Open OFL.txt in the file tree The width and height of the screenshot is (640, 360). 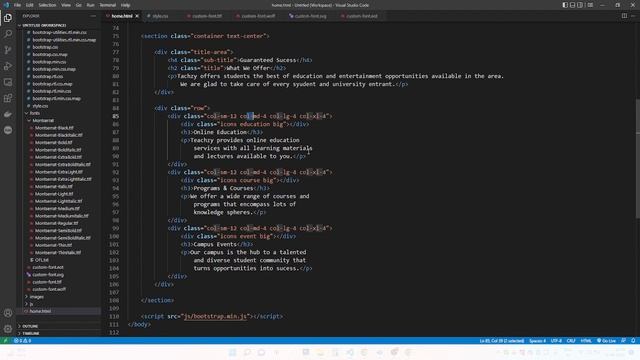point(41,260)
